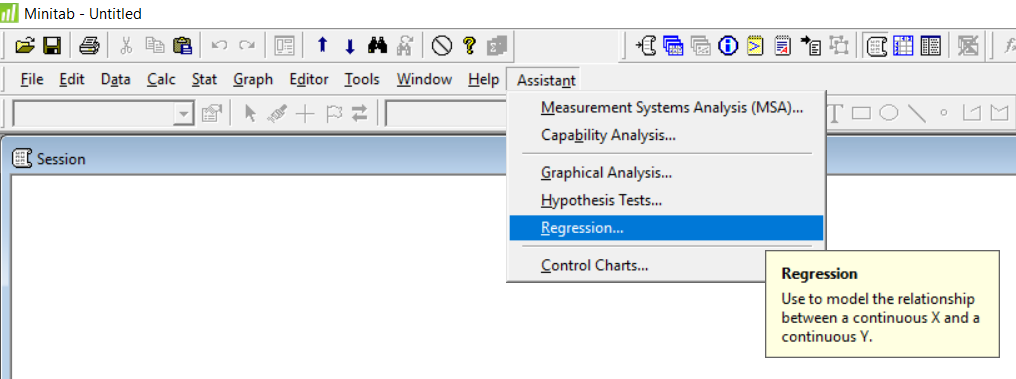Paste with the clipboard icon
Image resolution: width=1016 pixels, height=379 pixels.
pos(183,46)
